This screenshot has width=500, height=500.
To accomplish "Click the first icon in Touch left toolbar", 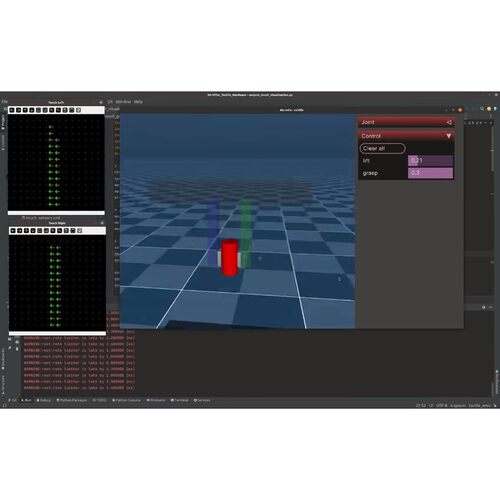I will (x=12, y=110).
